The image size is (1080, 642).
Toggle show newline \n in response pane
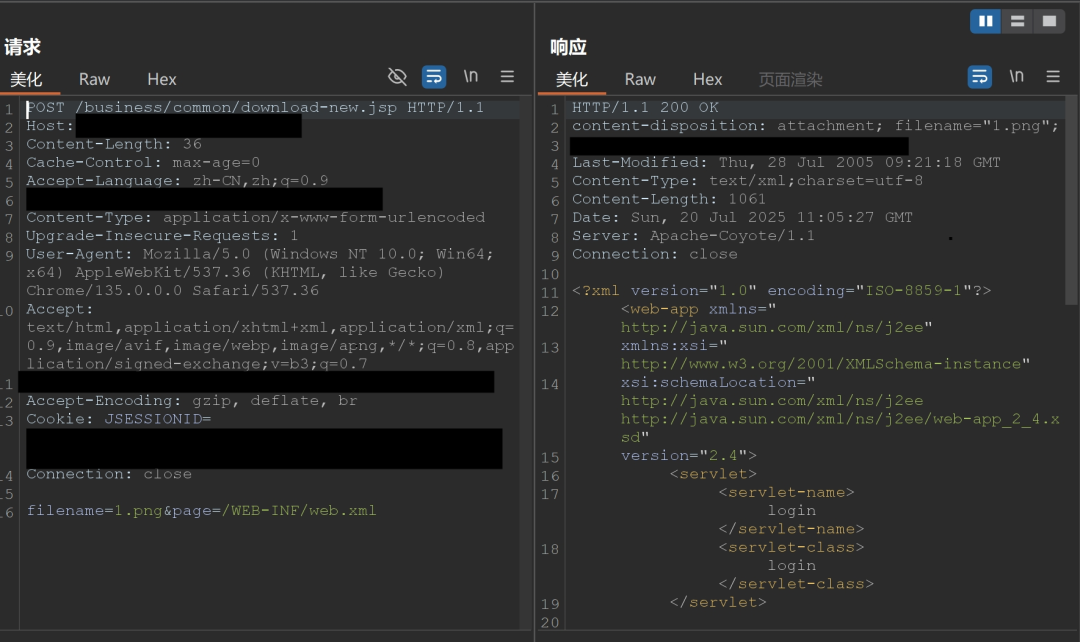(1017, 76)
